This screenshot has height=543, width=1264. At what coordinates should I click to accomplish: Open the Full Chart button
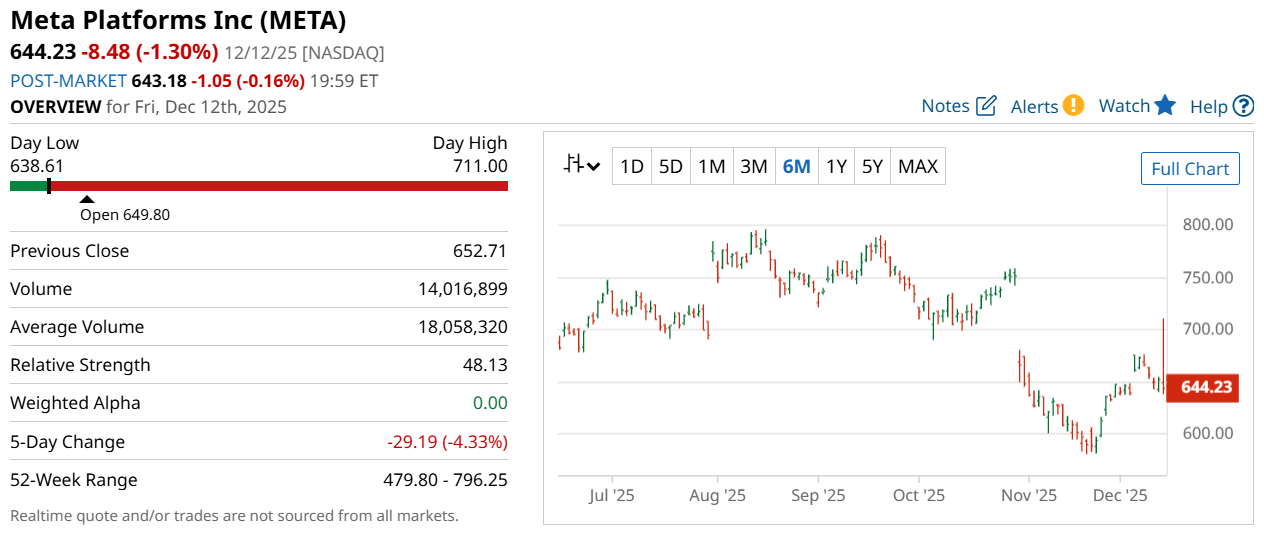(1190, 169)
